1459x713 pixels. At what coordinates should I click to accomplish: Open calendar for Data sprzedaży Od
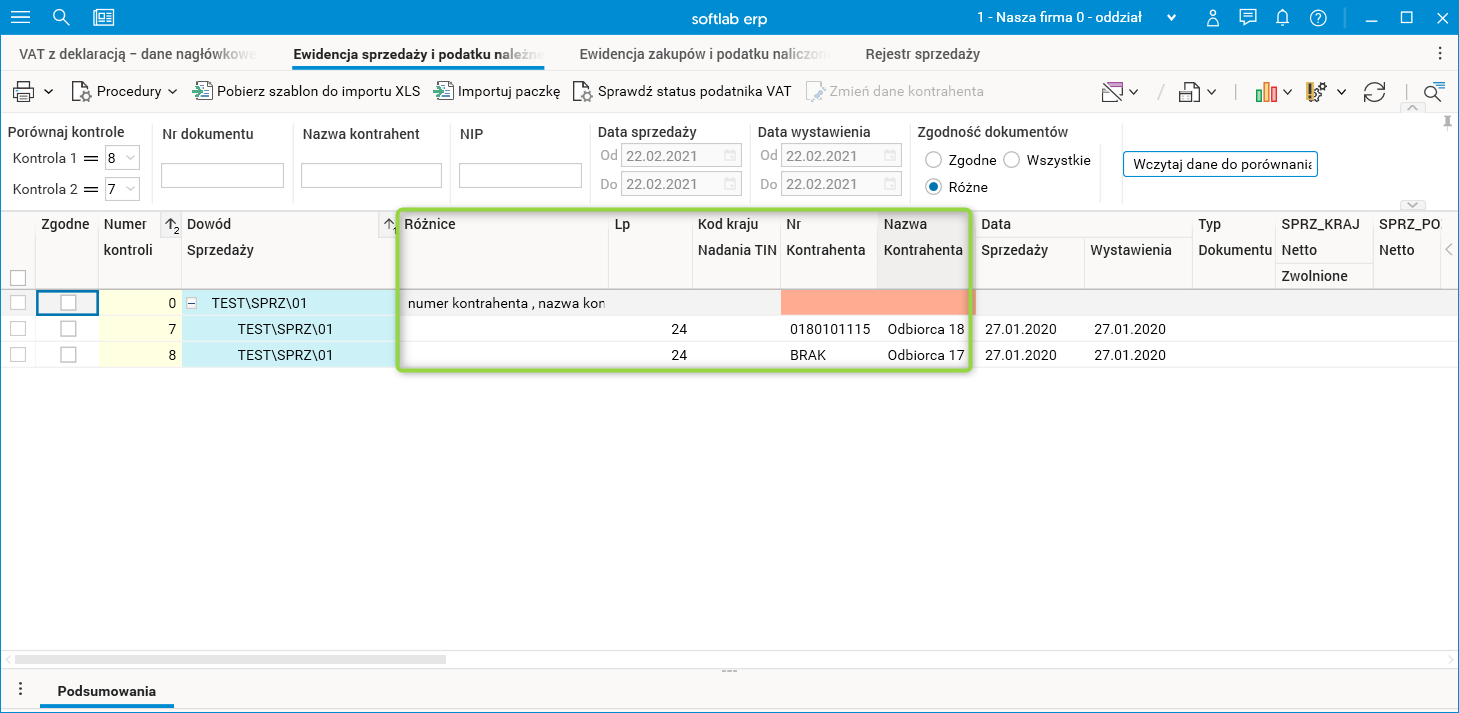pos(730,156)
